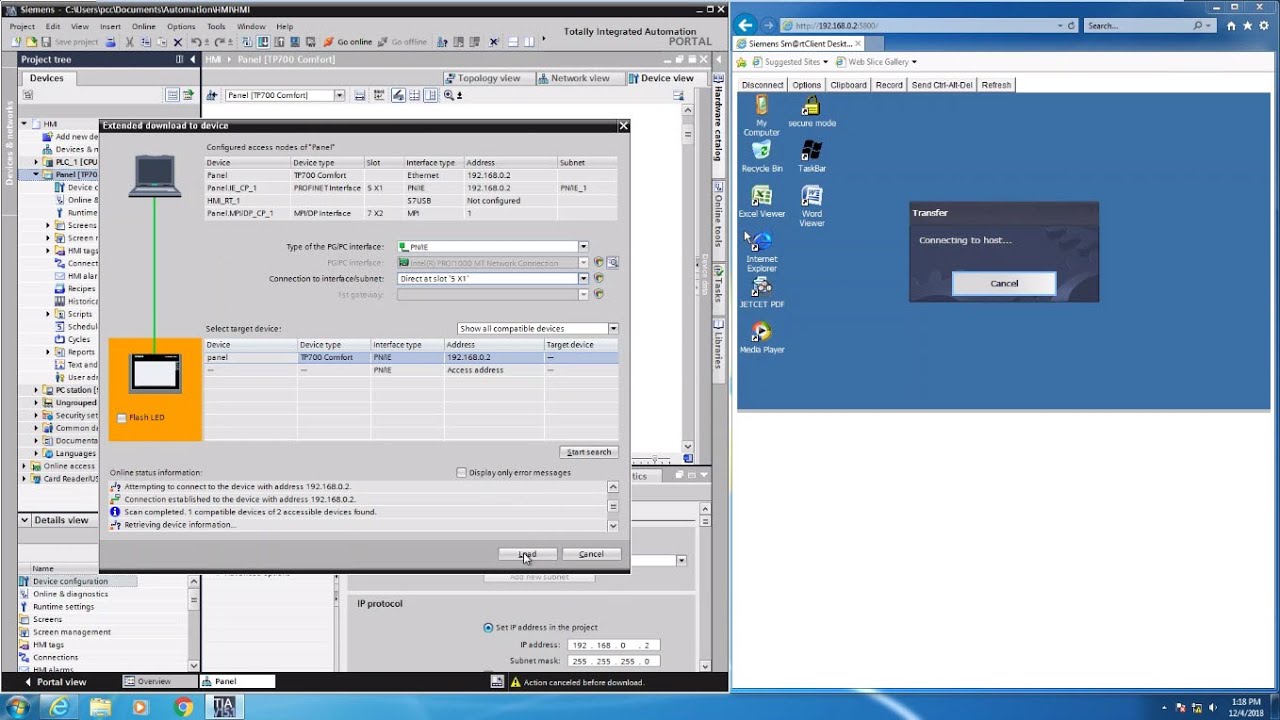Screen dimensions: 1280x720
Task: Click Disconnect in Sm@rtClient toolbar
Action: 763,85
